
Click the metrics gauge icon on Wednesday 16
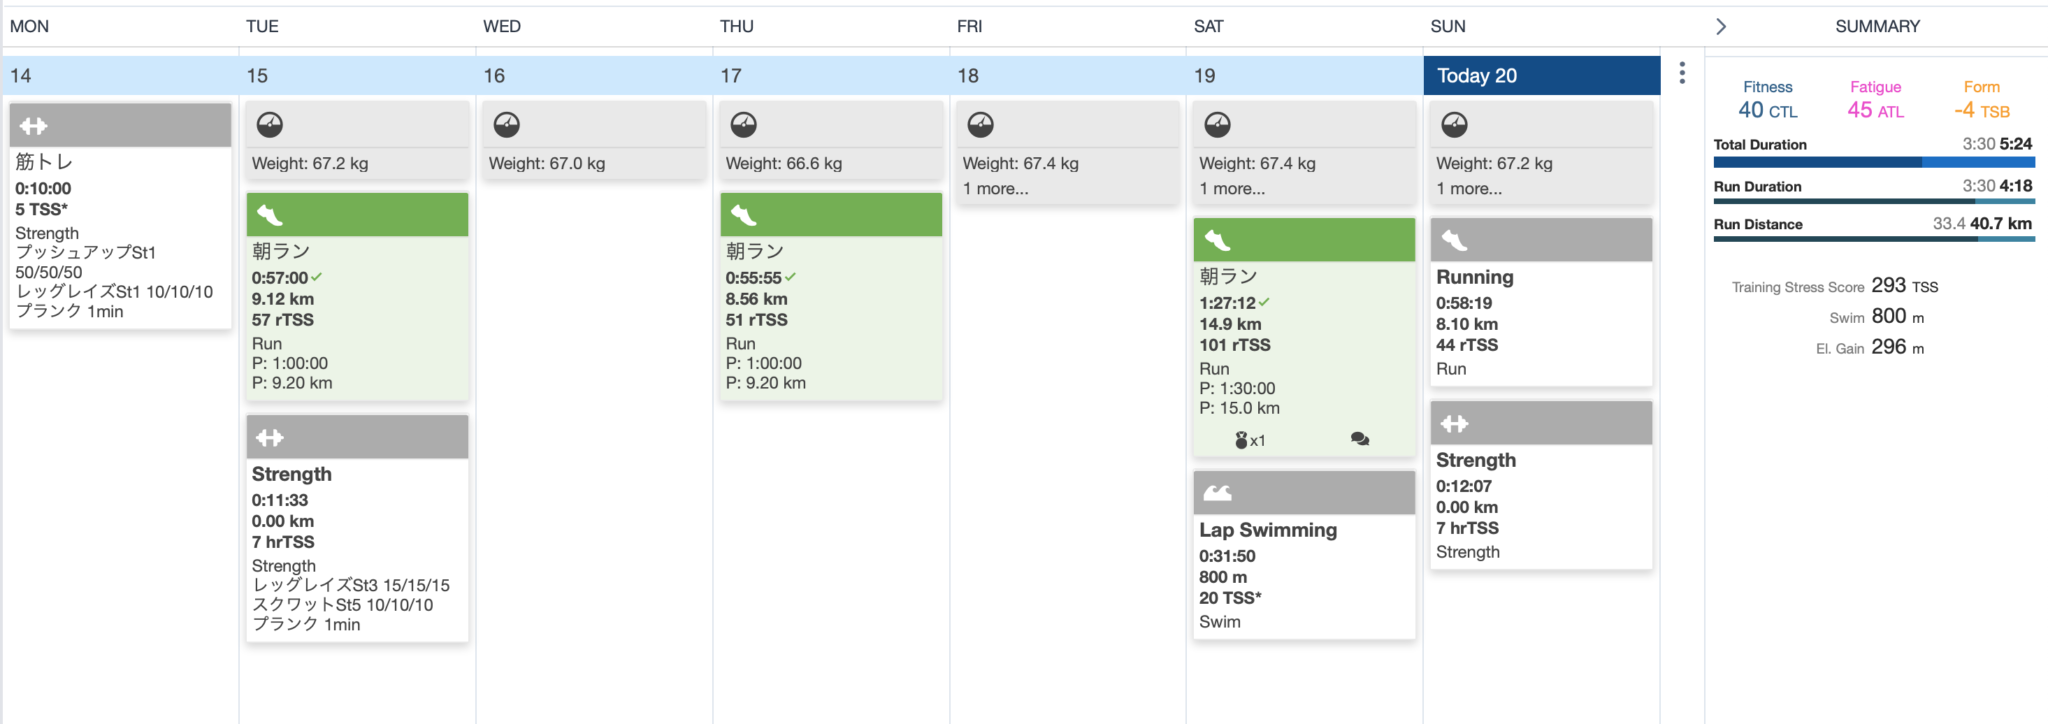coord(507,125)
